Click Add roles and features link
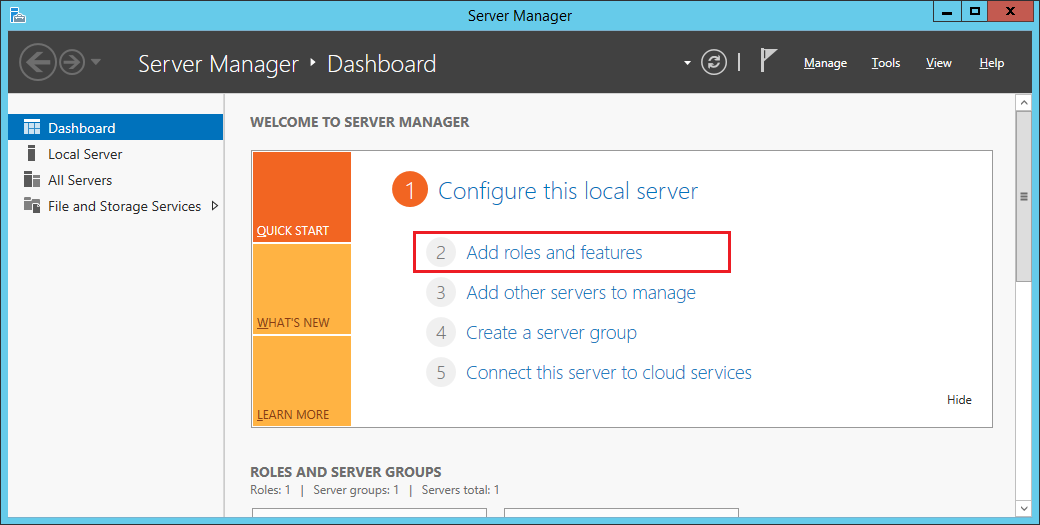This screenshot has height=525, width=1040. (x=554, y=253)
